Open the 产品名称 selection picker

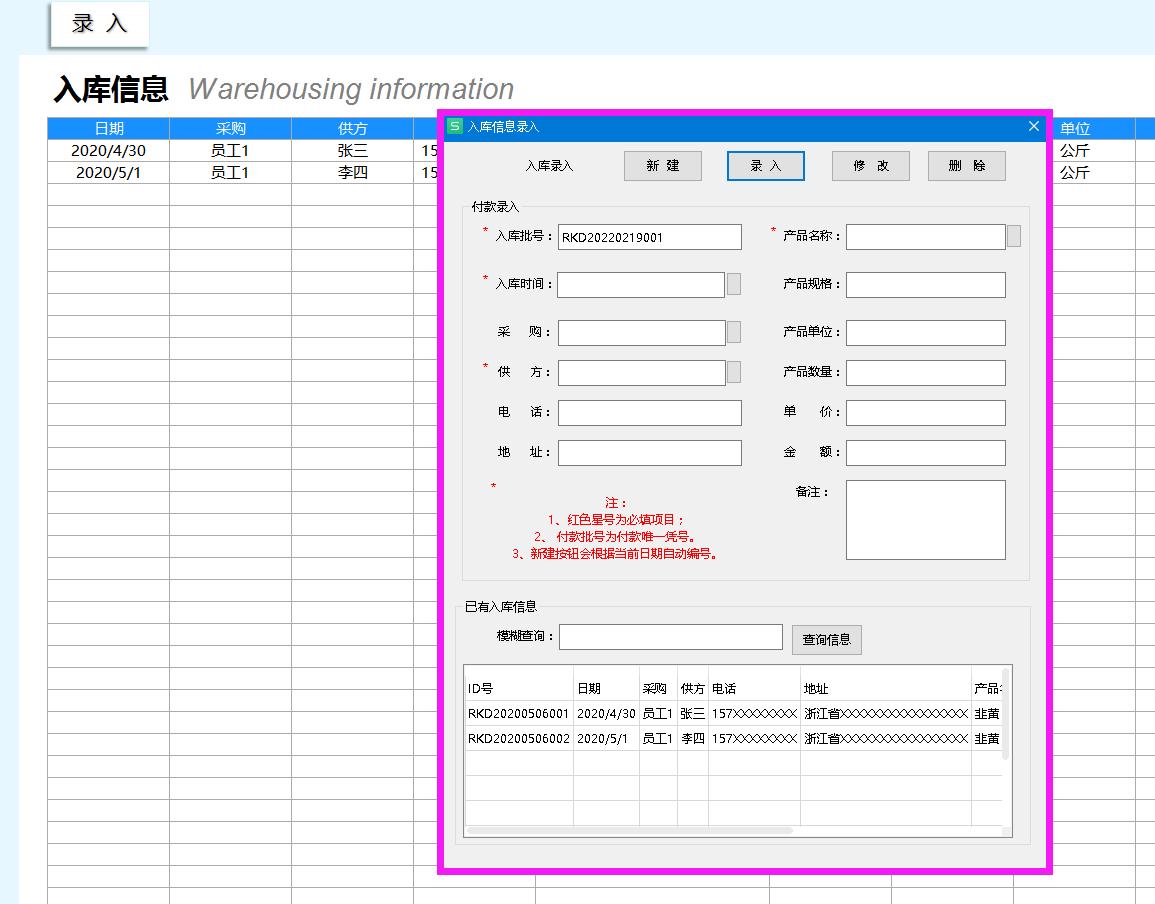[1012, 236]
